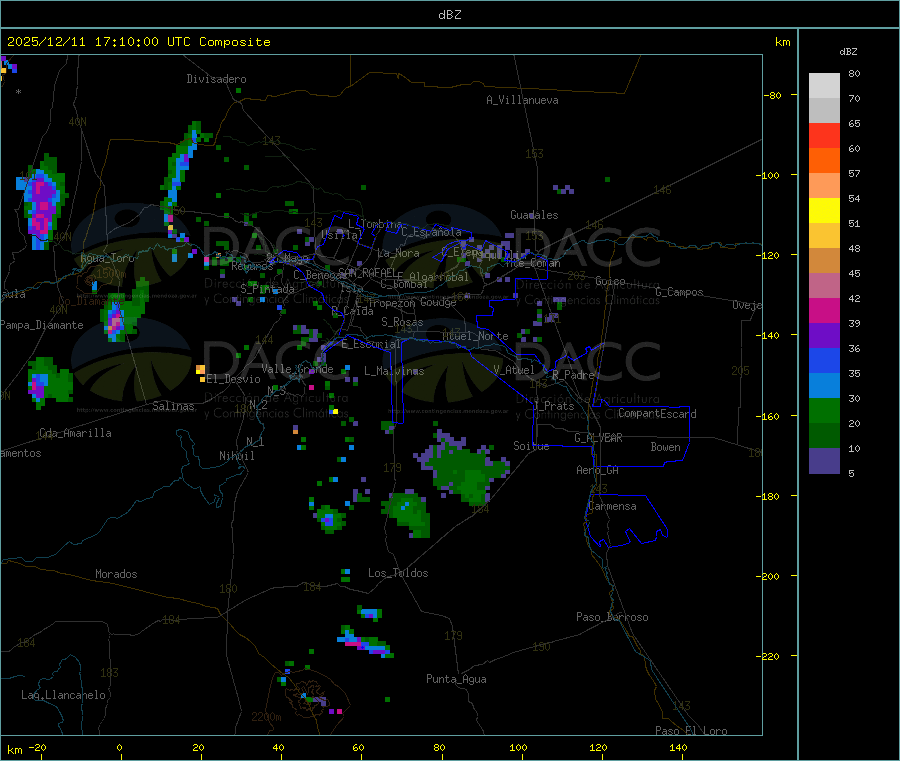Click the CompartEscard label
This screenshot has width=900, height=761.
coord(657,414)
